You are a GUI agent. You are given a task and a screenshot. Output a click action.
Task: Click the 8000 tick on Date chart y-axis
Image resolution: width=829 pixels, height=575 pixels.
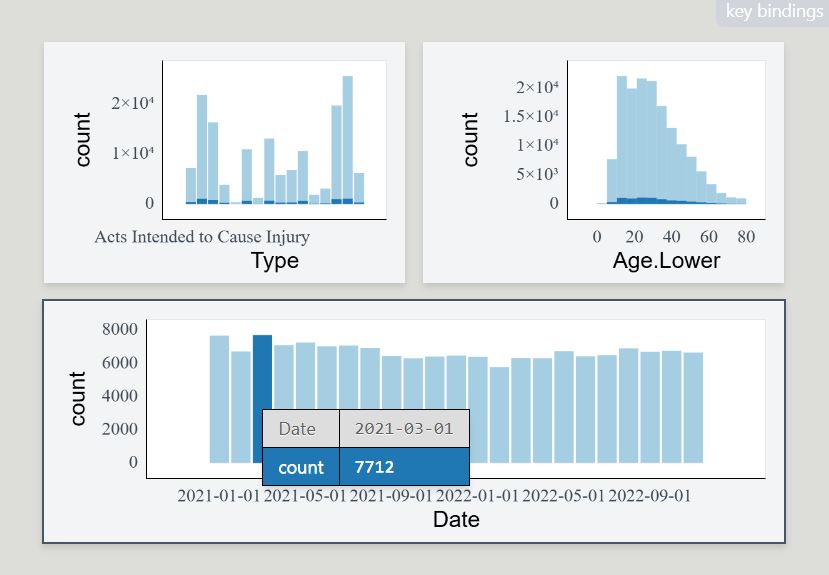point(119,328)
